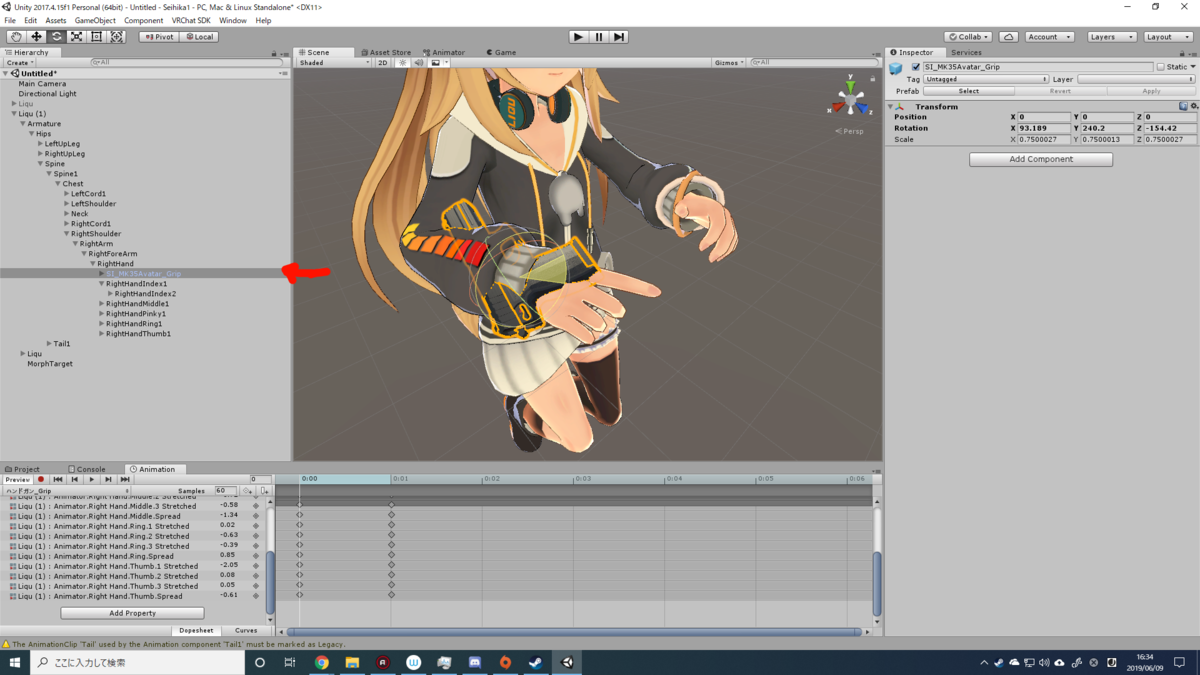Expand the RightHandMiddle1 bone in Hierarchy
1200x675 pixels.
tap(102, 304)
